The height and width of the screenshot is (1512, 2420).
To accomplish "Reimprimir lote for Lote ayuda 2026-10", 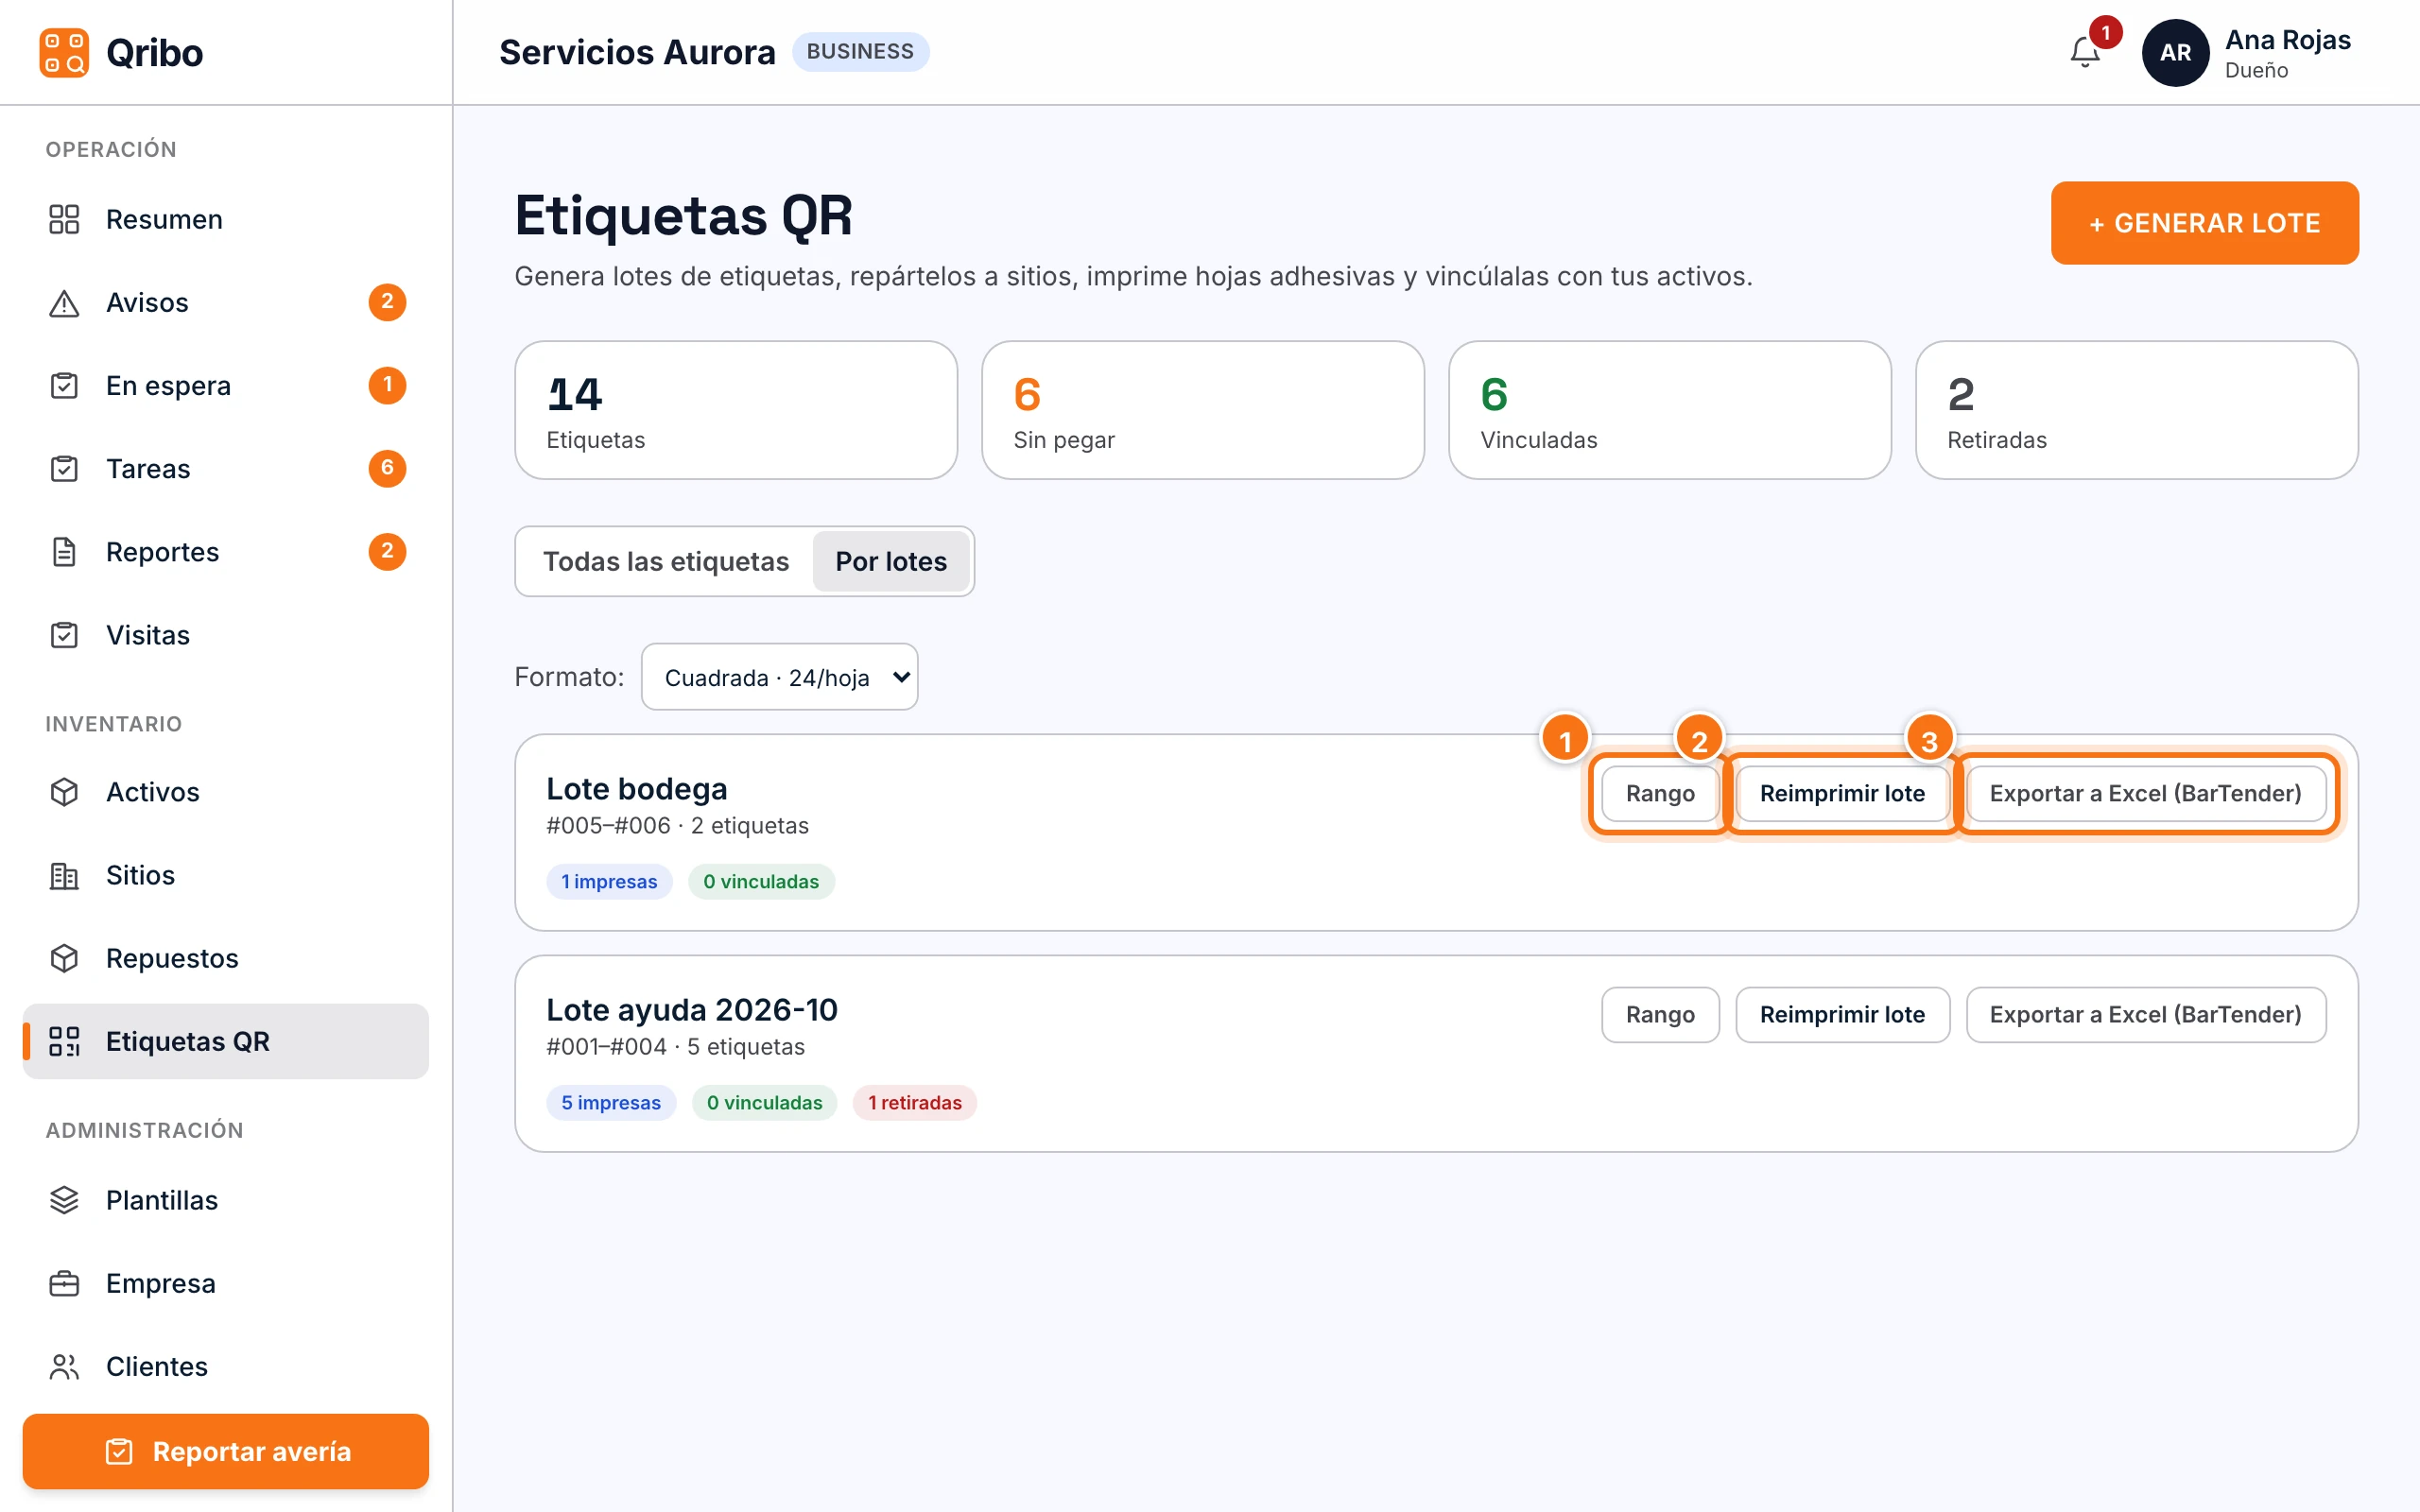I will (1842, 1014).
